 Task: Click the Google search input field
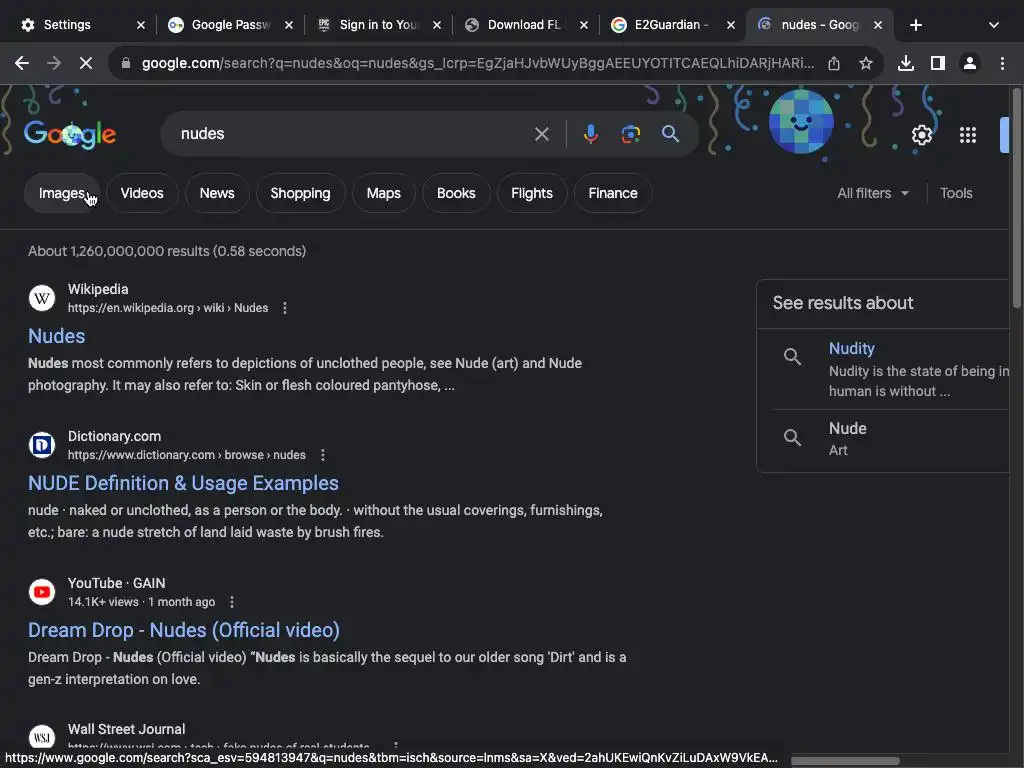tap(353, 134)
